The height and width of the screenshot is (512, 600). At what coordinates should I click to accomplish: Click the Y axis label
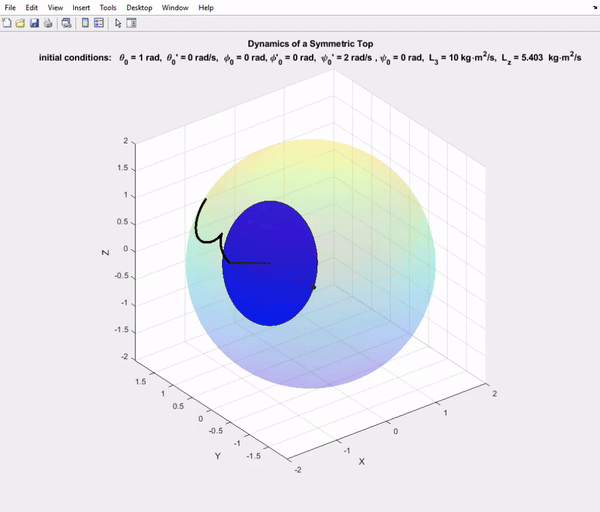(x=217, y=456)
